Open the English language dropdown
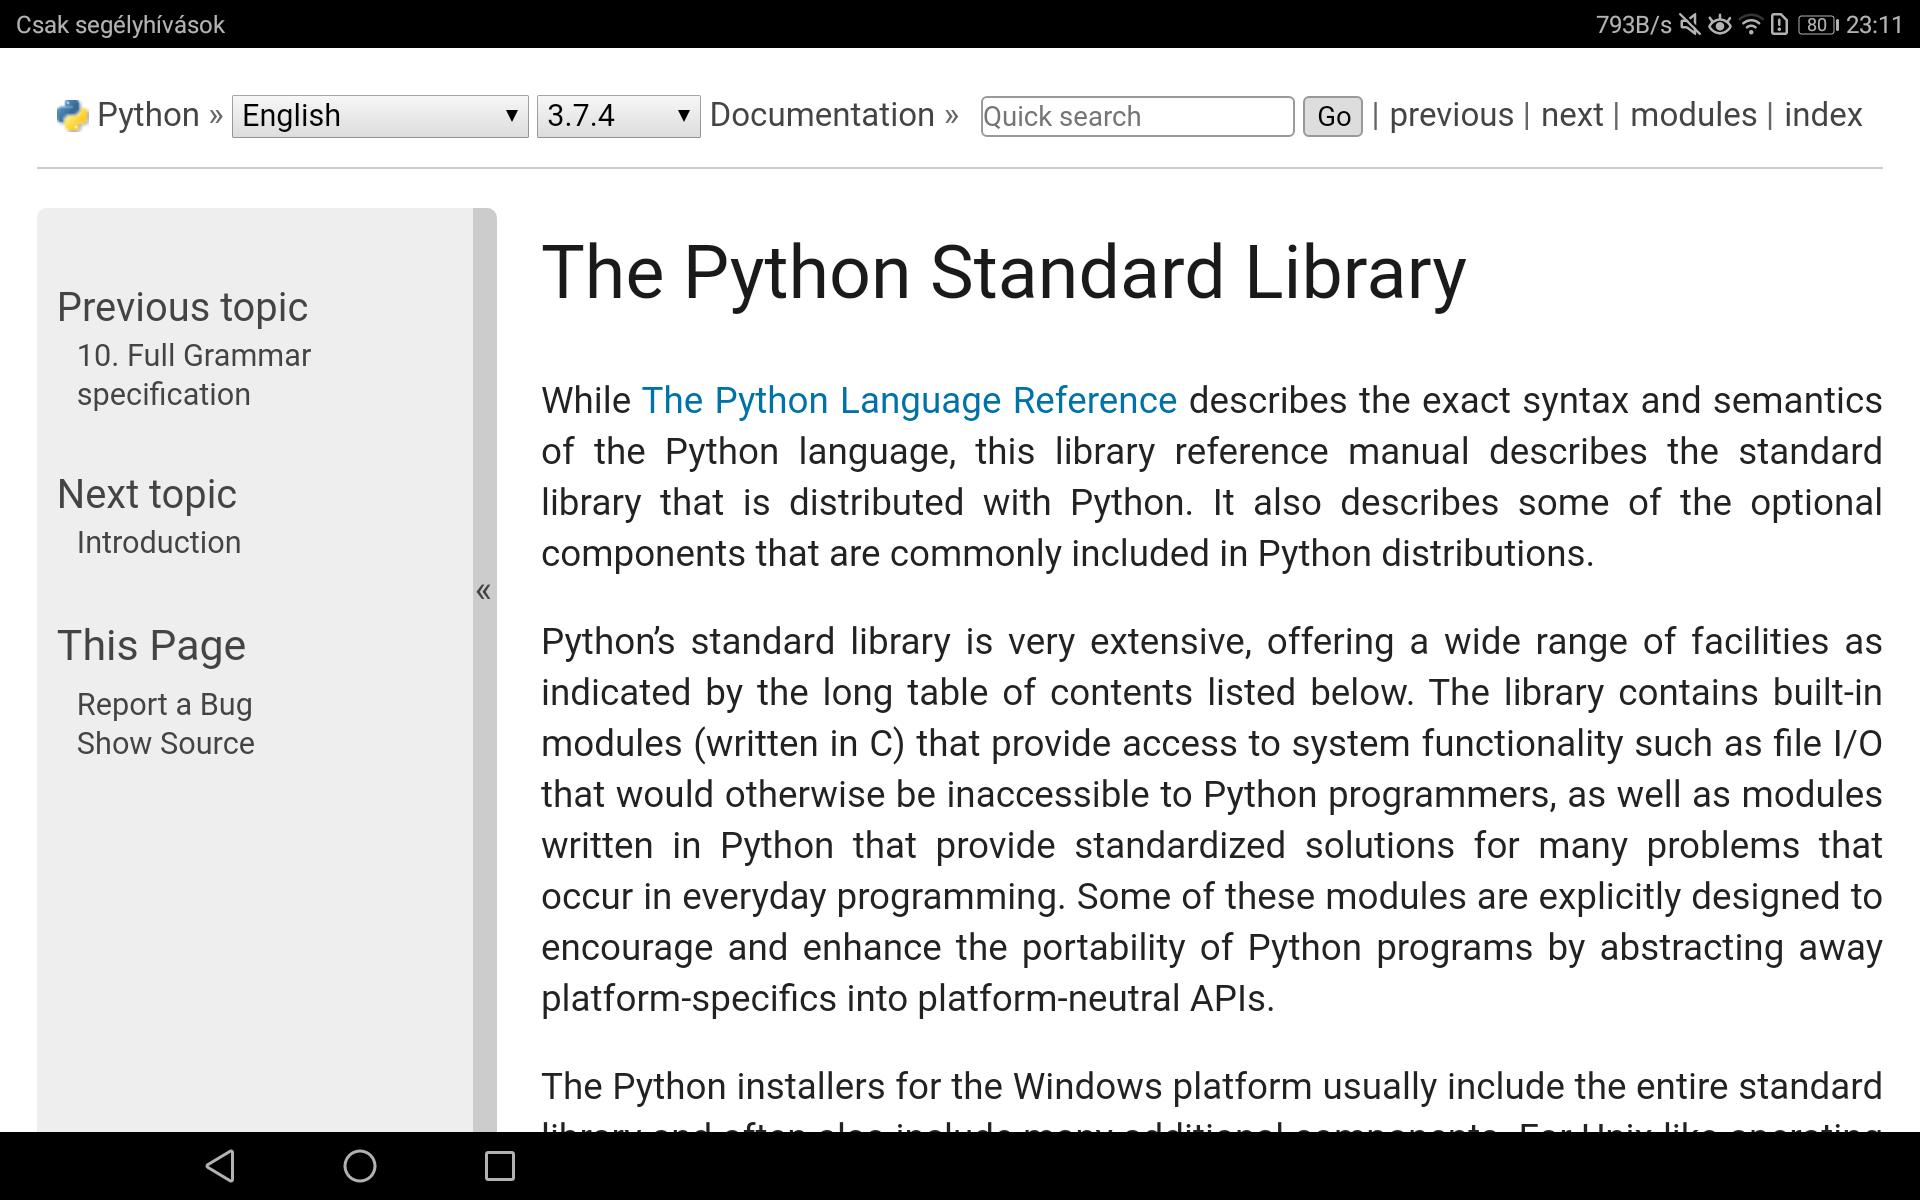 pos(379,116)
